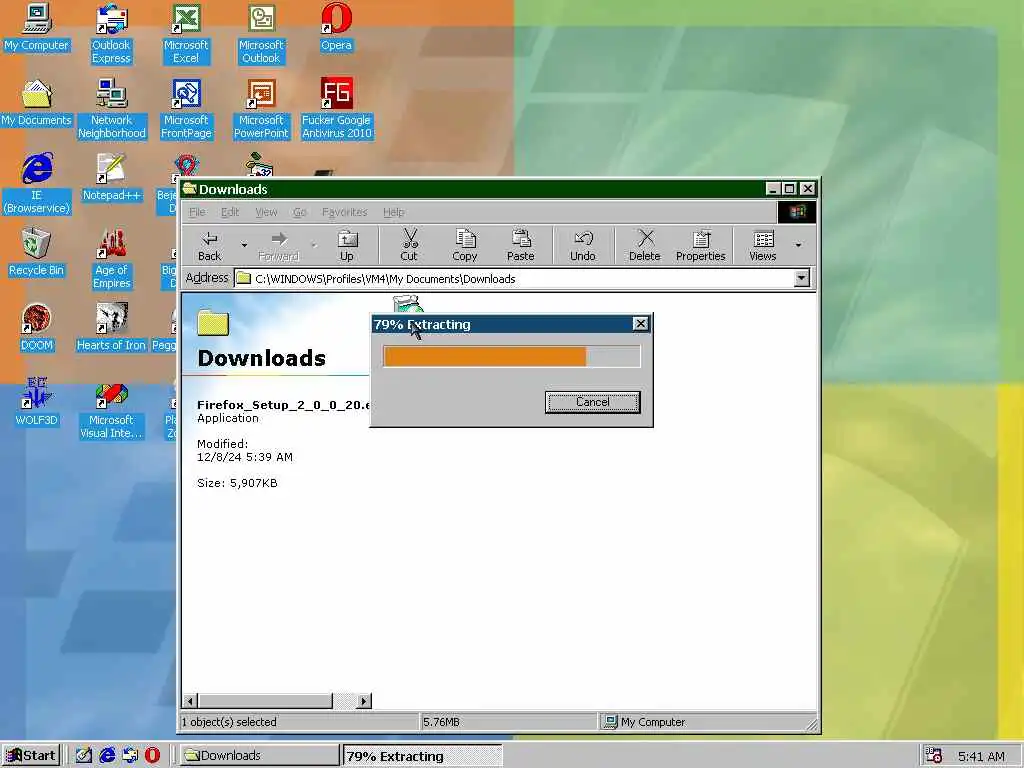Open Microsoft Outlook desktop shortcut
The width and height of the screenshot is (1024, 768).
[x=261, y=34]
